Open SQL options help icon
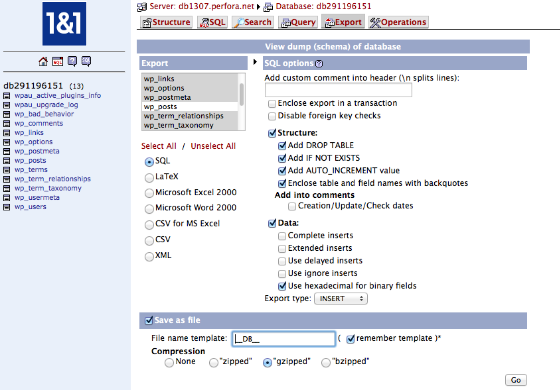The width and height of the screenshot is (560, 390). 319,64
